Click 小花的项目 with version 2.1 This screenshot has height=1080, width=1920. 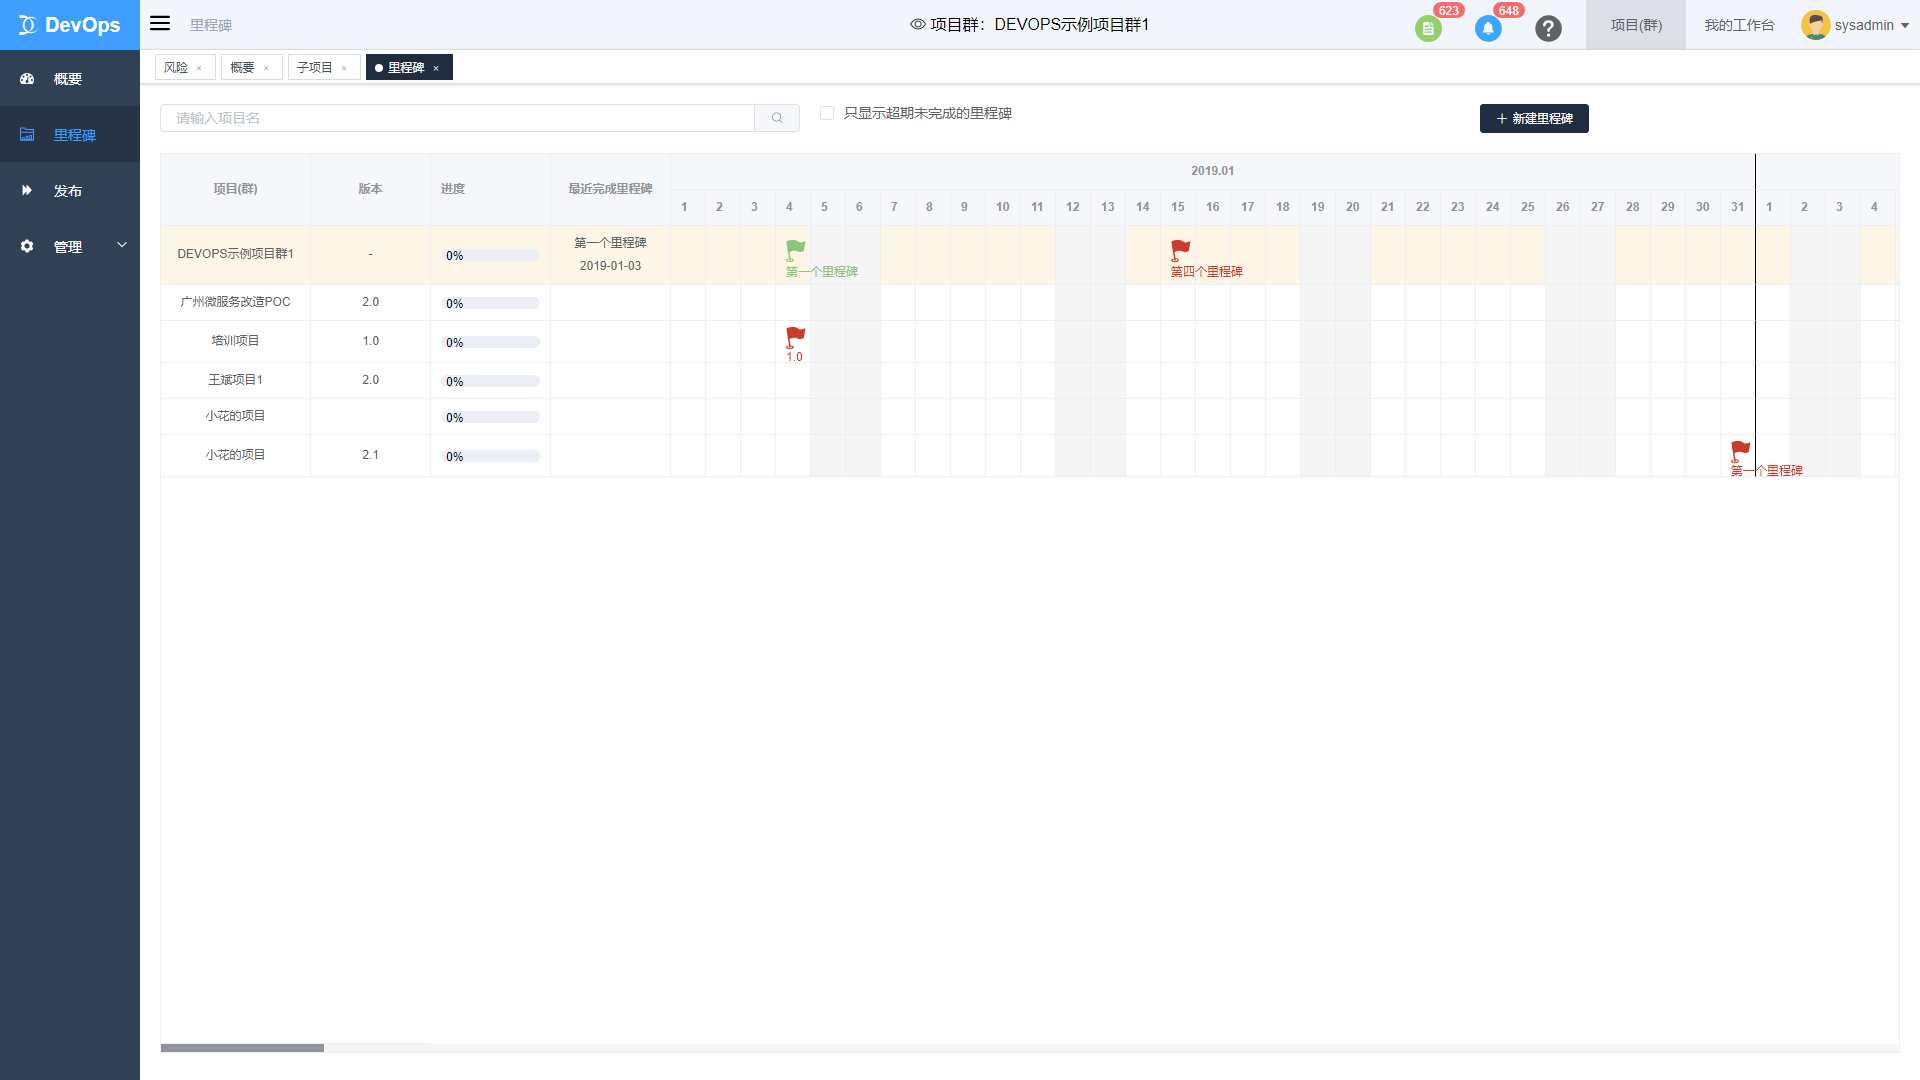tap(235, 455)
